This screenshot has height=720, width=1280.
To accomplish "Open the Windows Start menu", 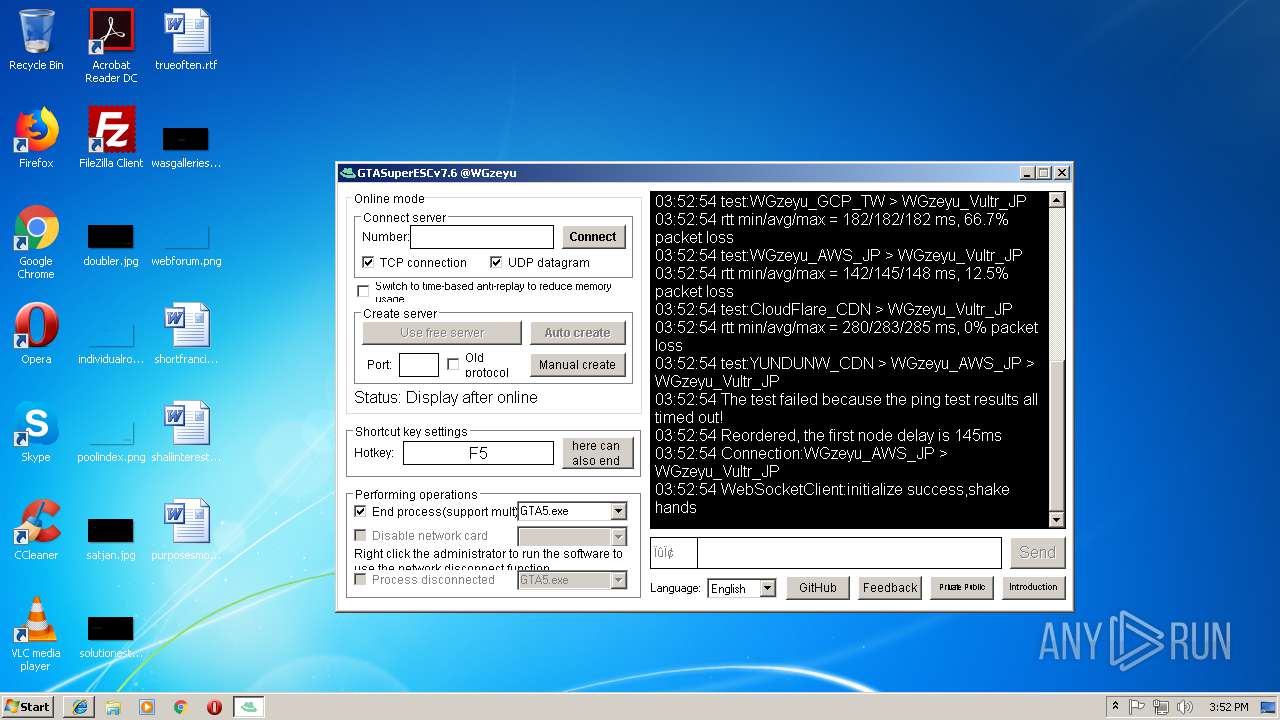I will point(28,707).
